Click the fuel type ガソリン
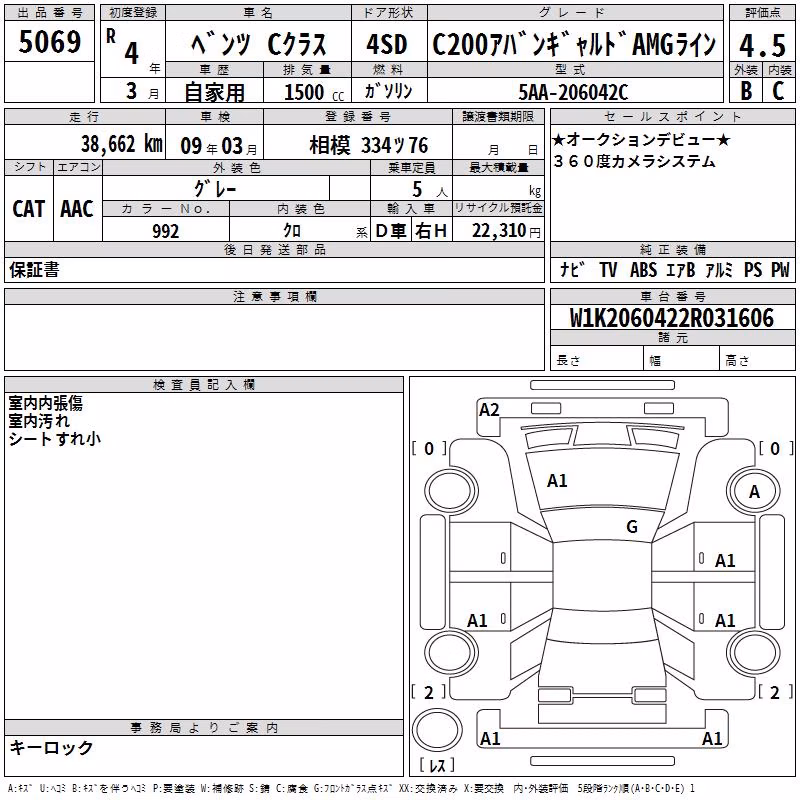The height and width of the screenshot is (800, 800). (388, 91)
